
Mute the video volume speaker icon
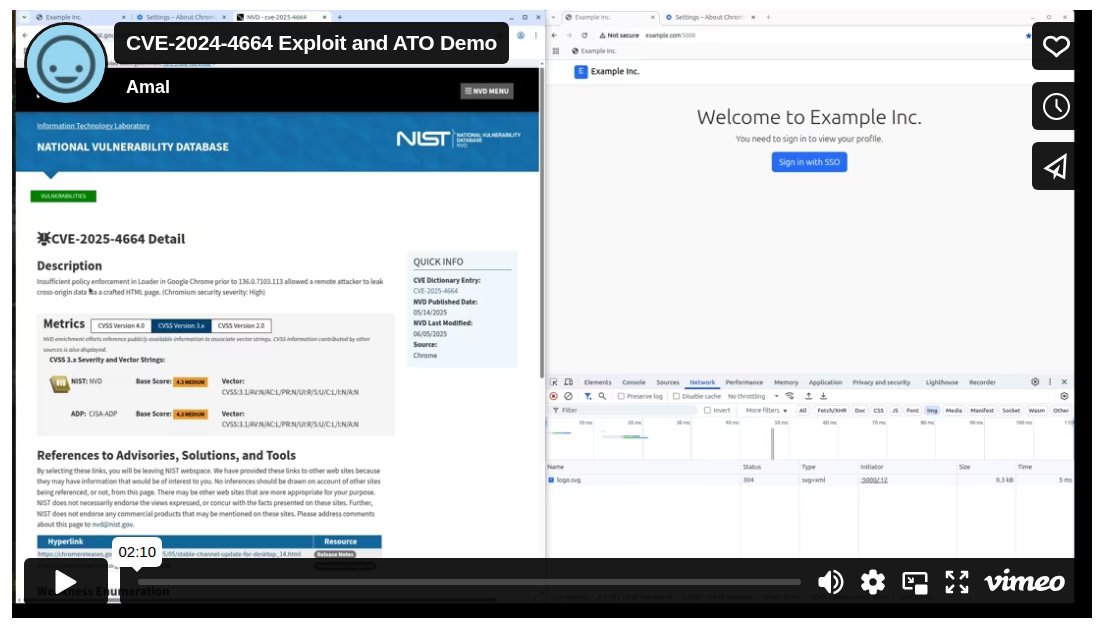[x=830, y=582]
